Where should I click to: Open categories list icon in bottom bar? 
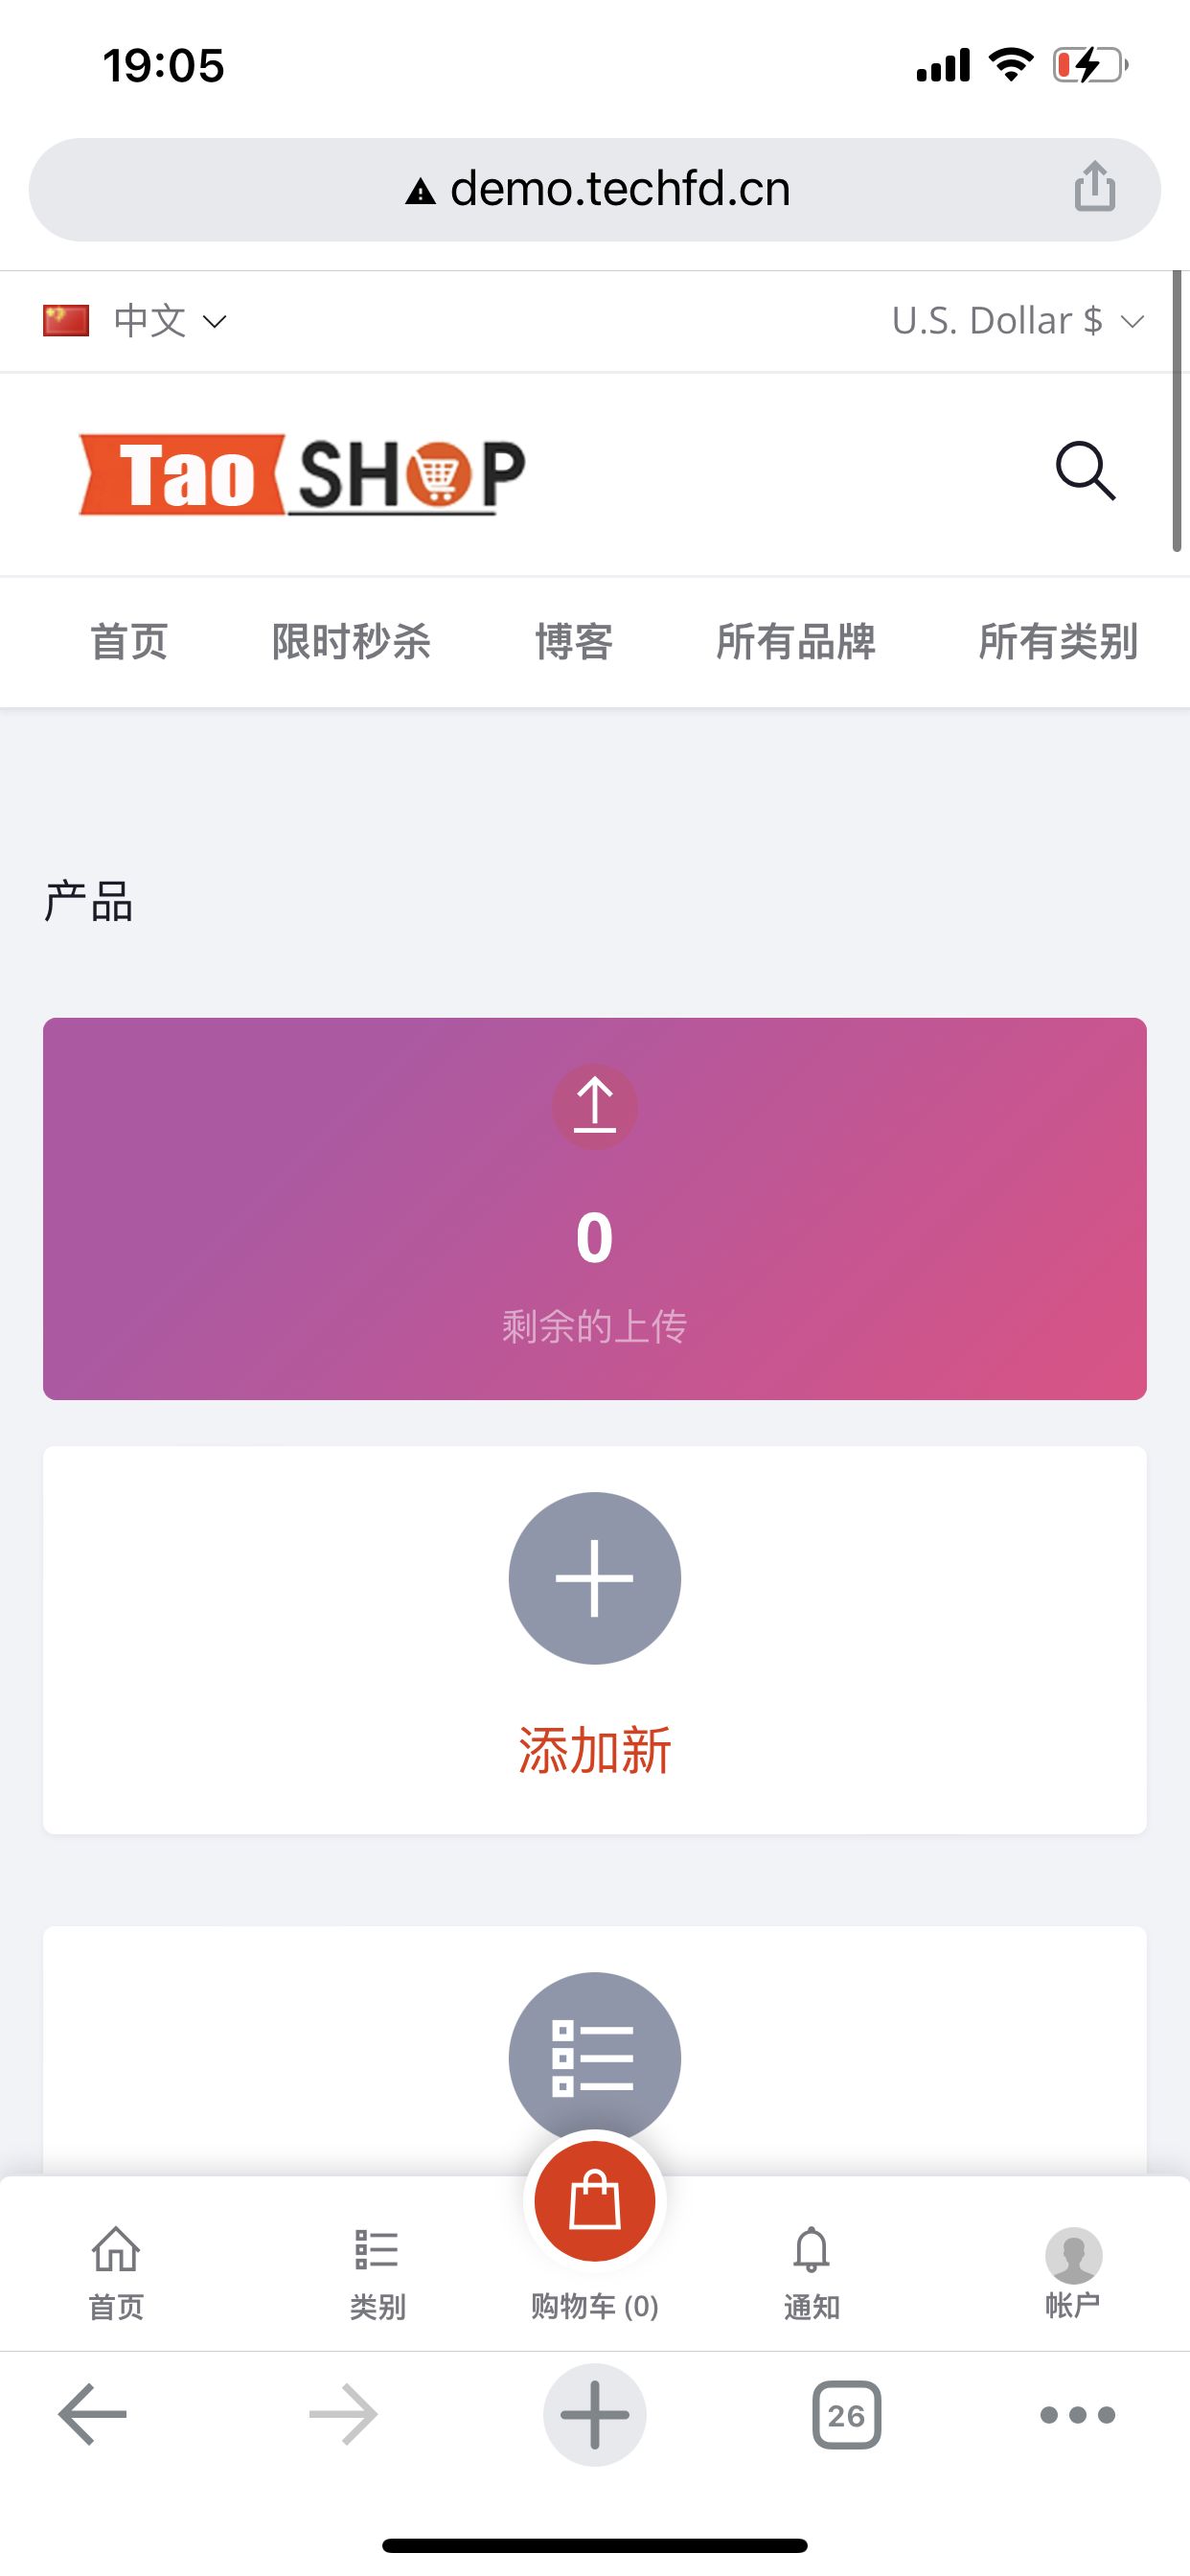377,2271
